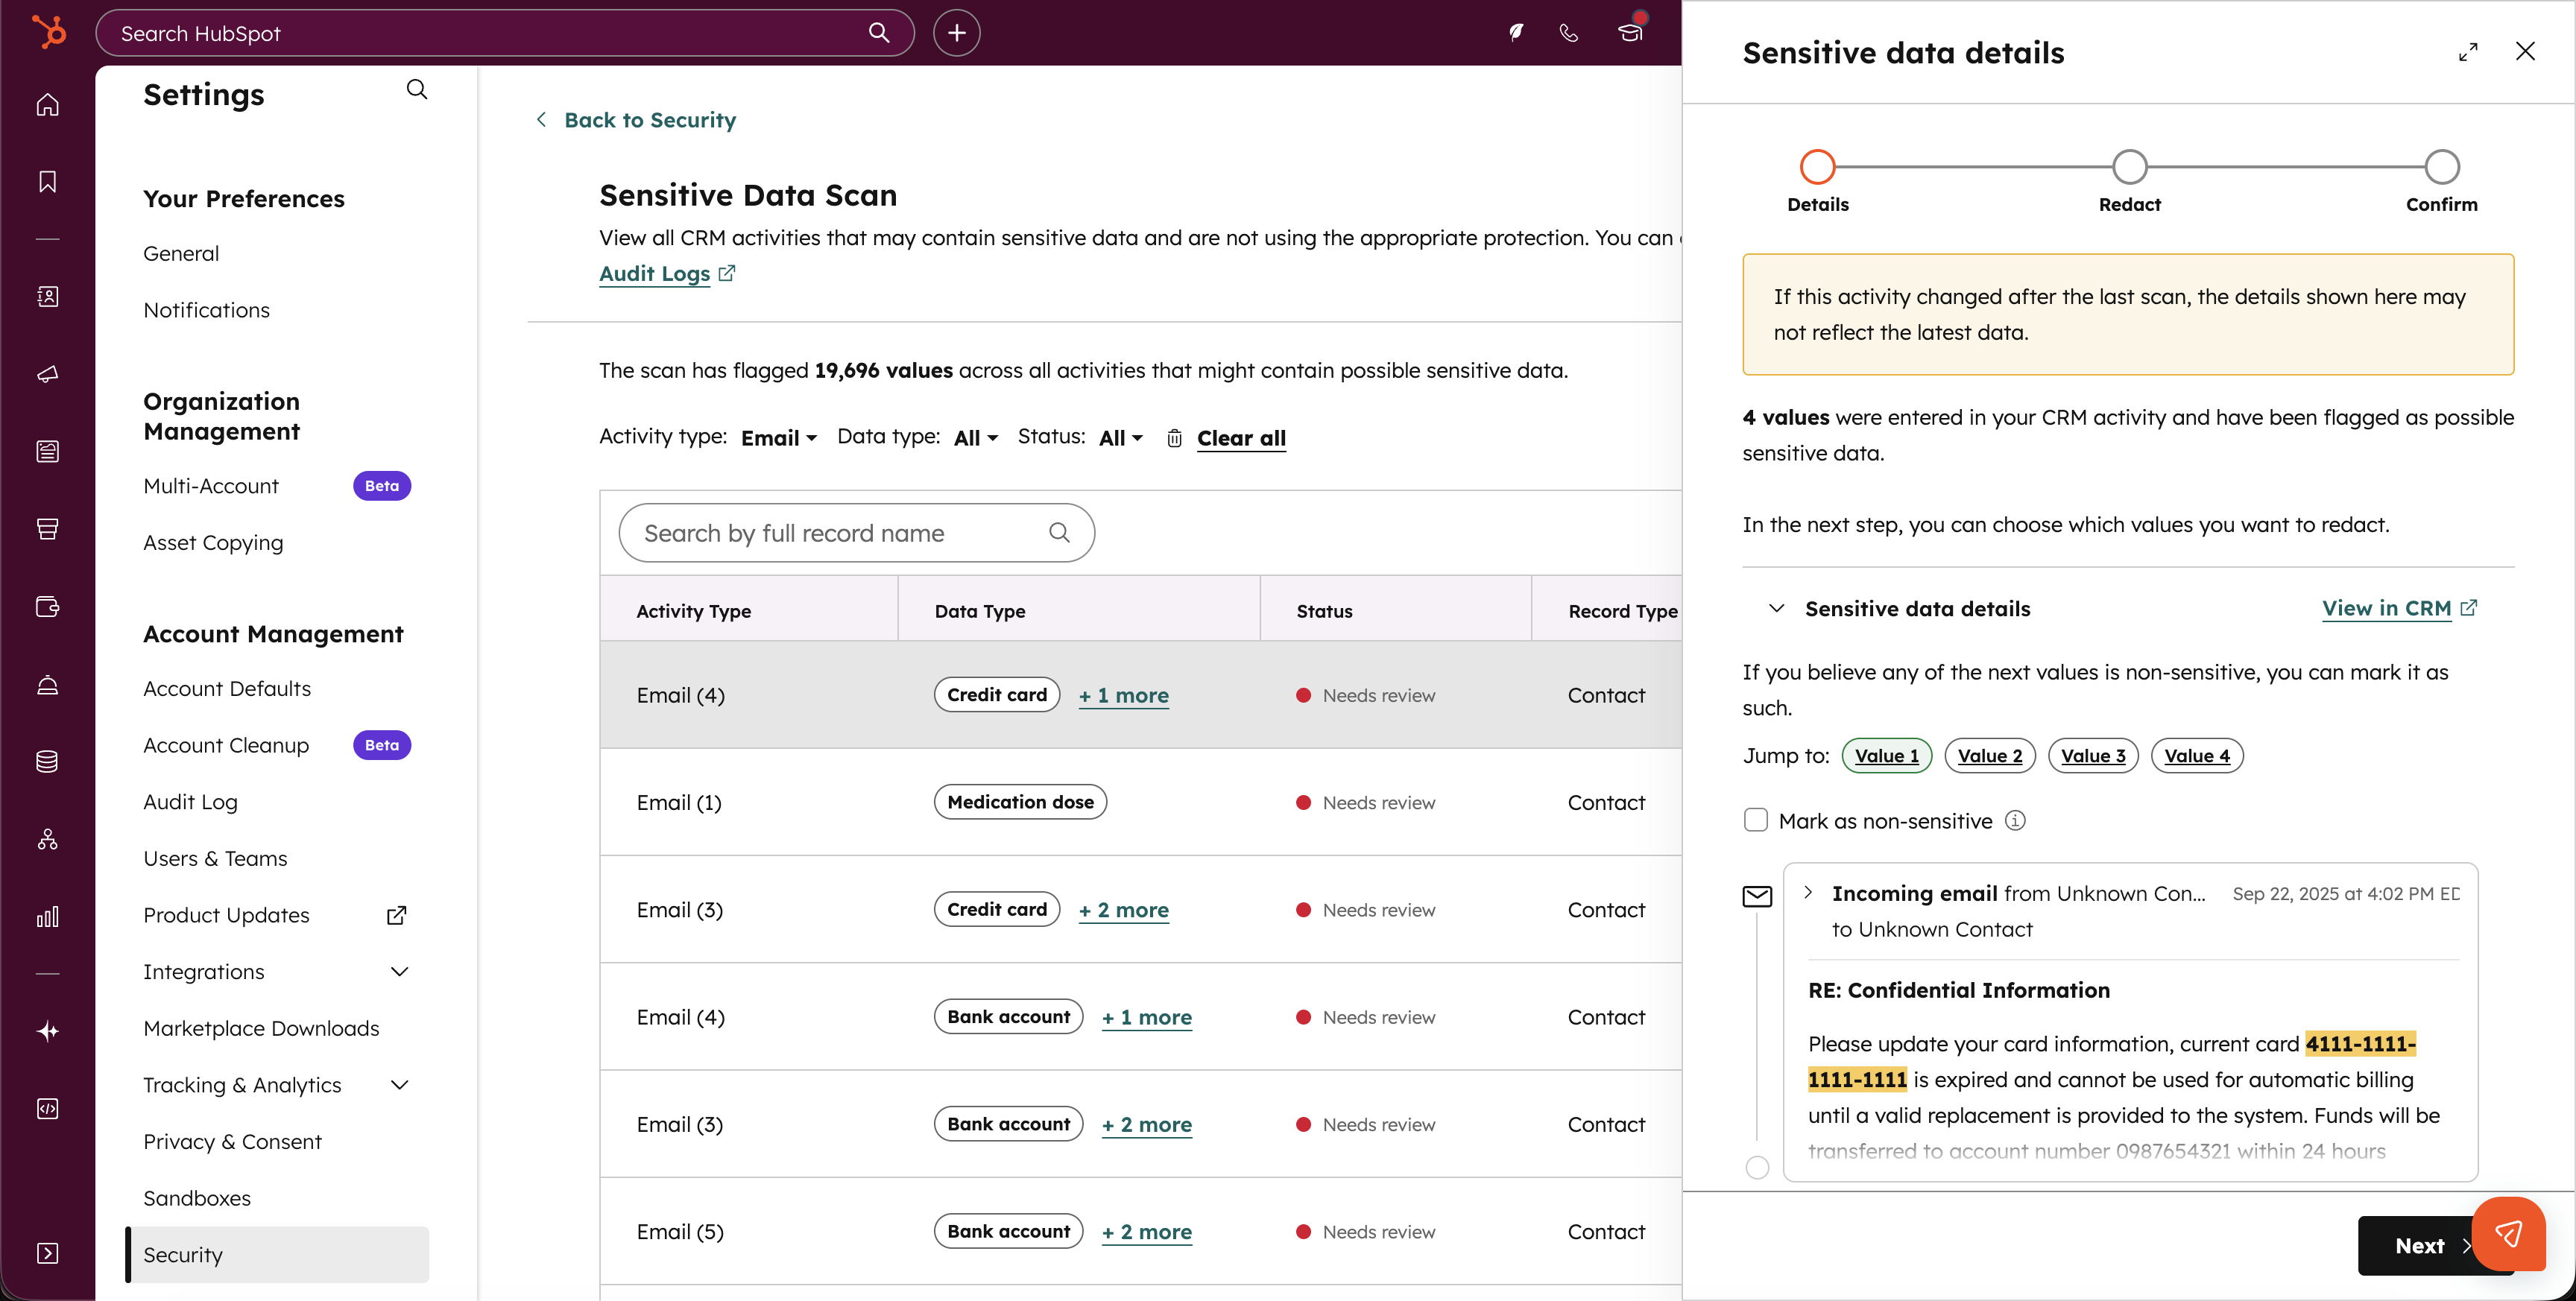Click the Search by full record name field
Image resolution: width=2576 pixels, height=1301 pixels.
click(840, 533)
